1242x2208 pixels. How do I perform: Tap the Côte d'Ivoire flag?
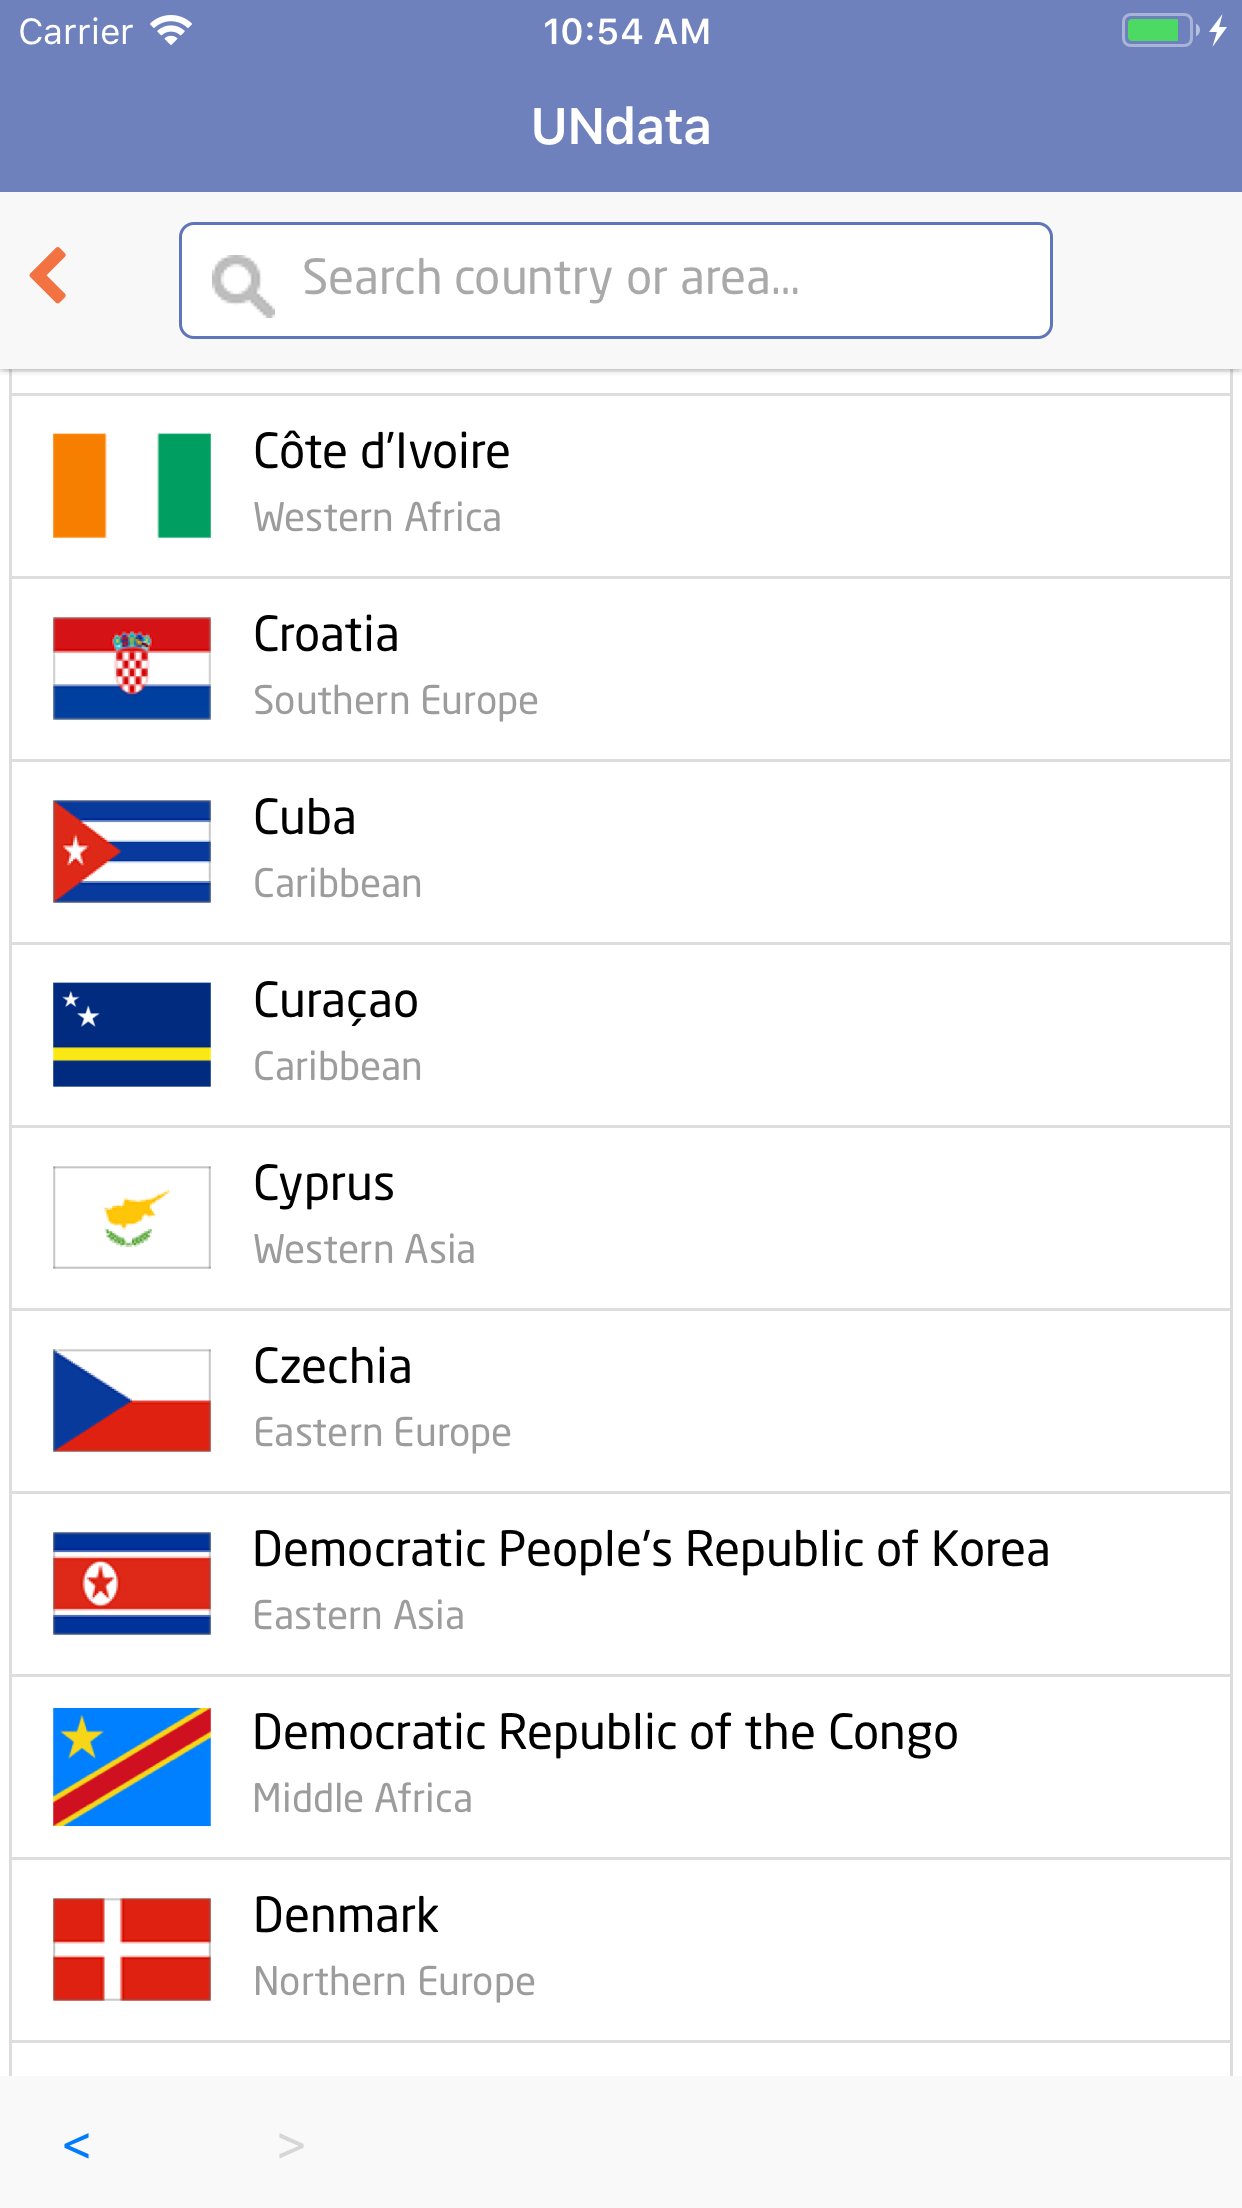point(132,486)
